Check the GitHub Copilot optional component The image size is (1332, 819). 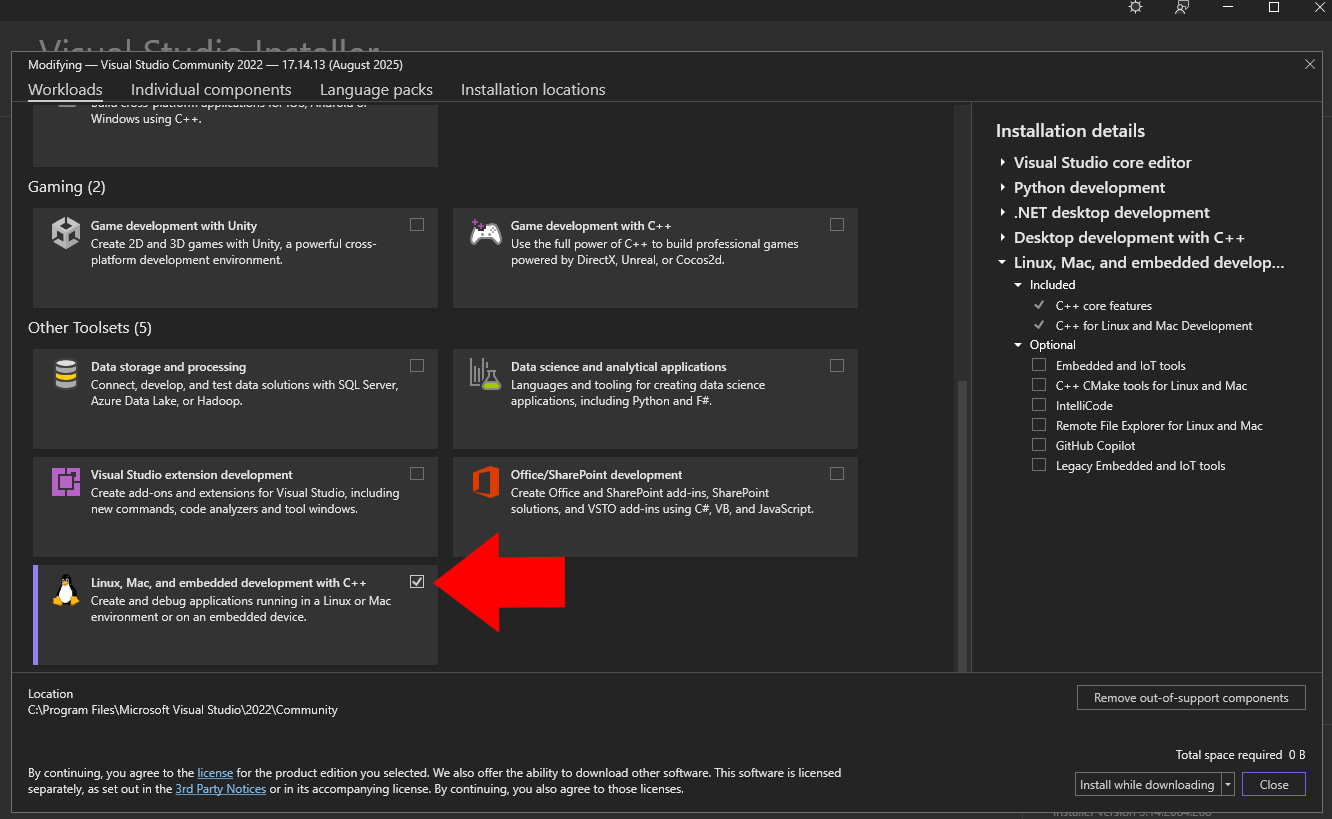[x=1039, y=445]
